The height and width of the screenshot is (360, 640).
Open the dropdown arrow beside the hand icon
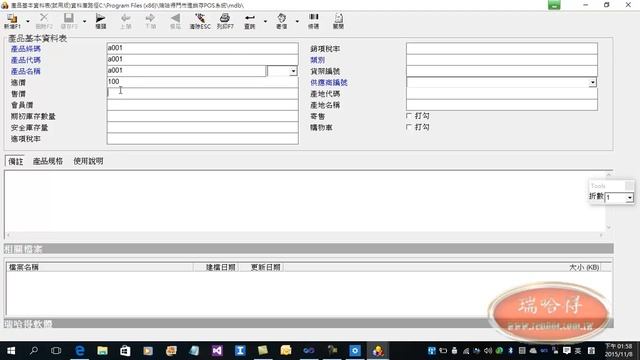coord(297,21)
